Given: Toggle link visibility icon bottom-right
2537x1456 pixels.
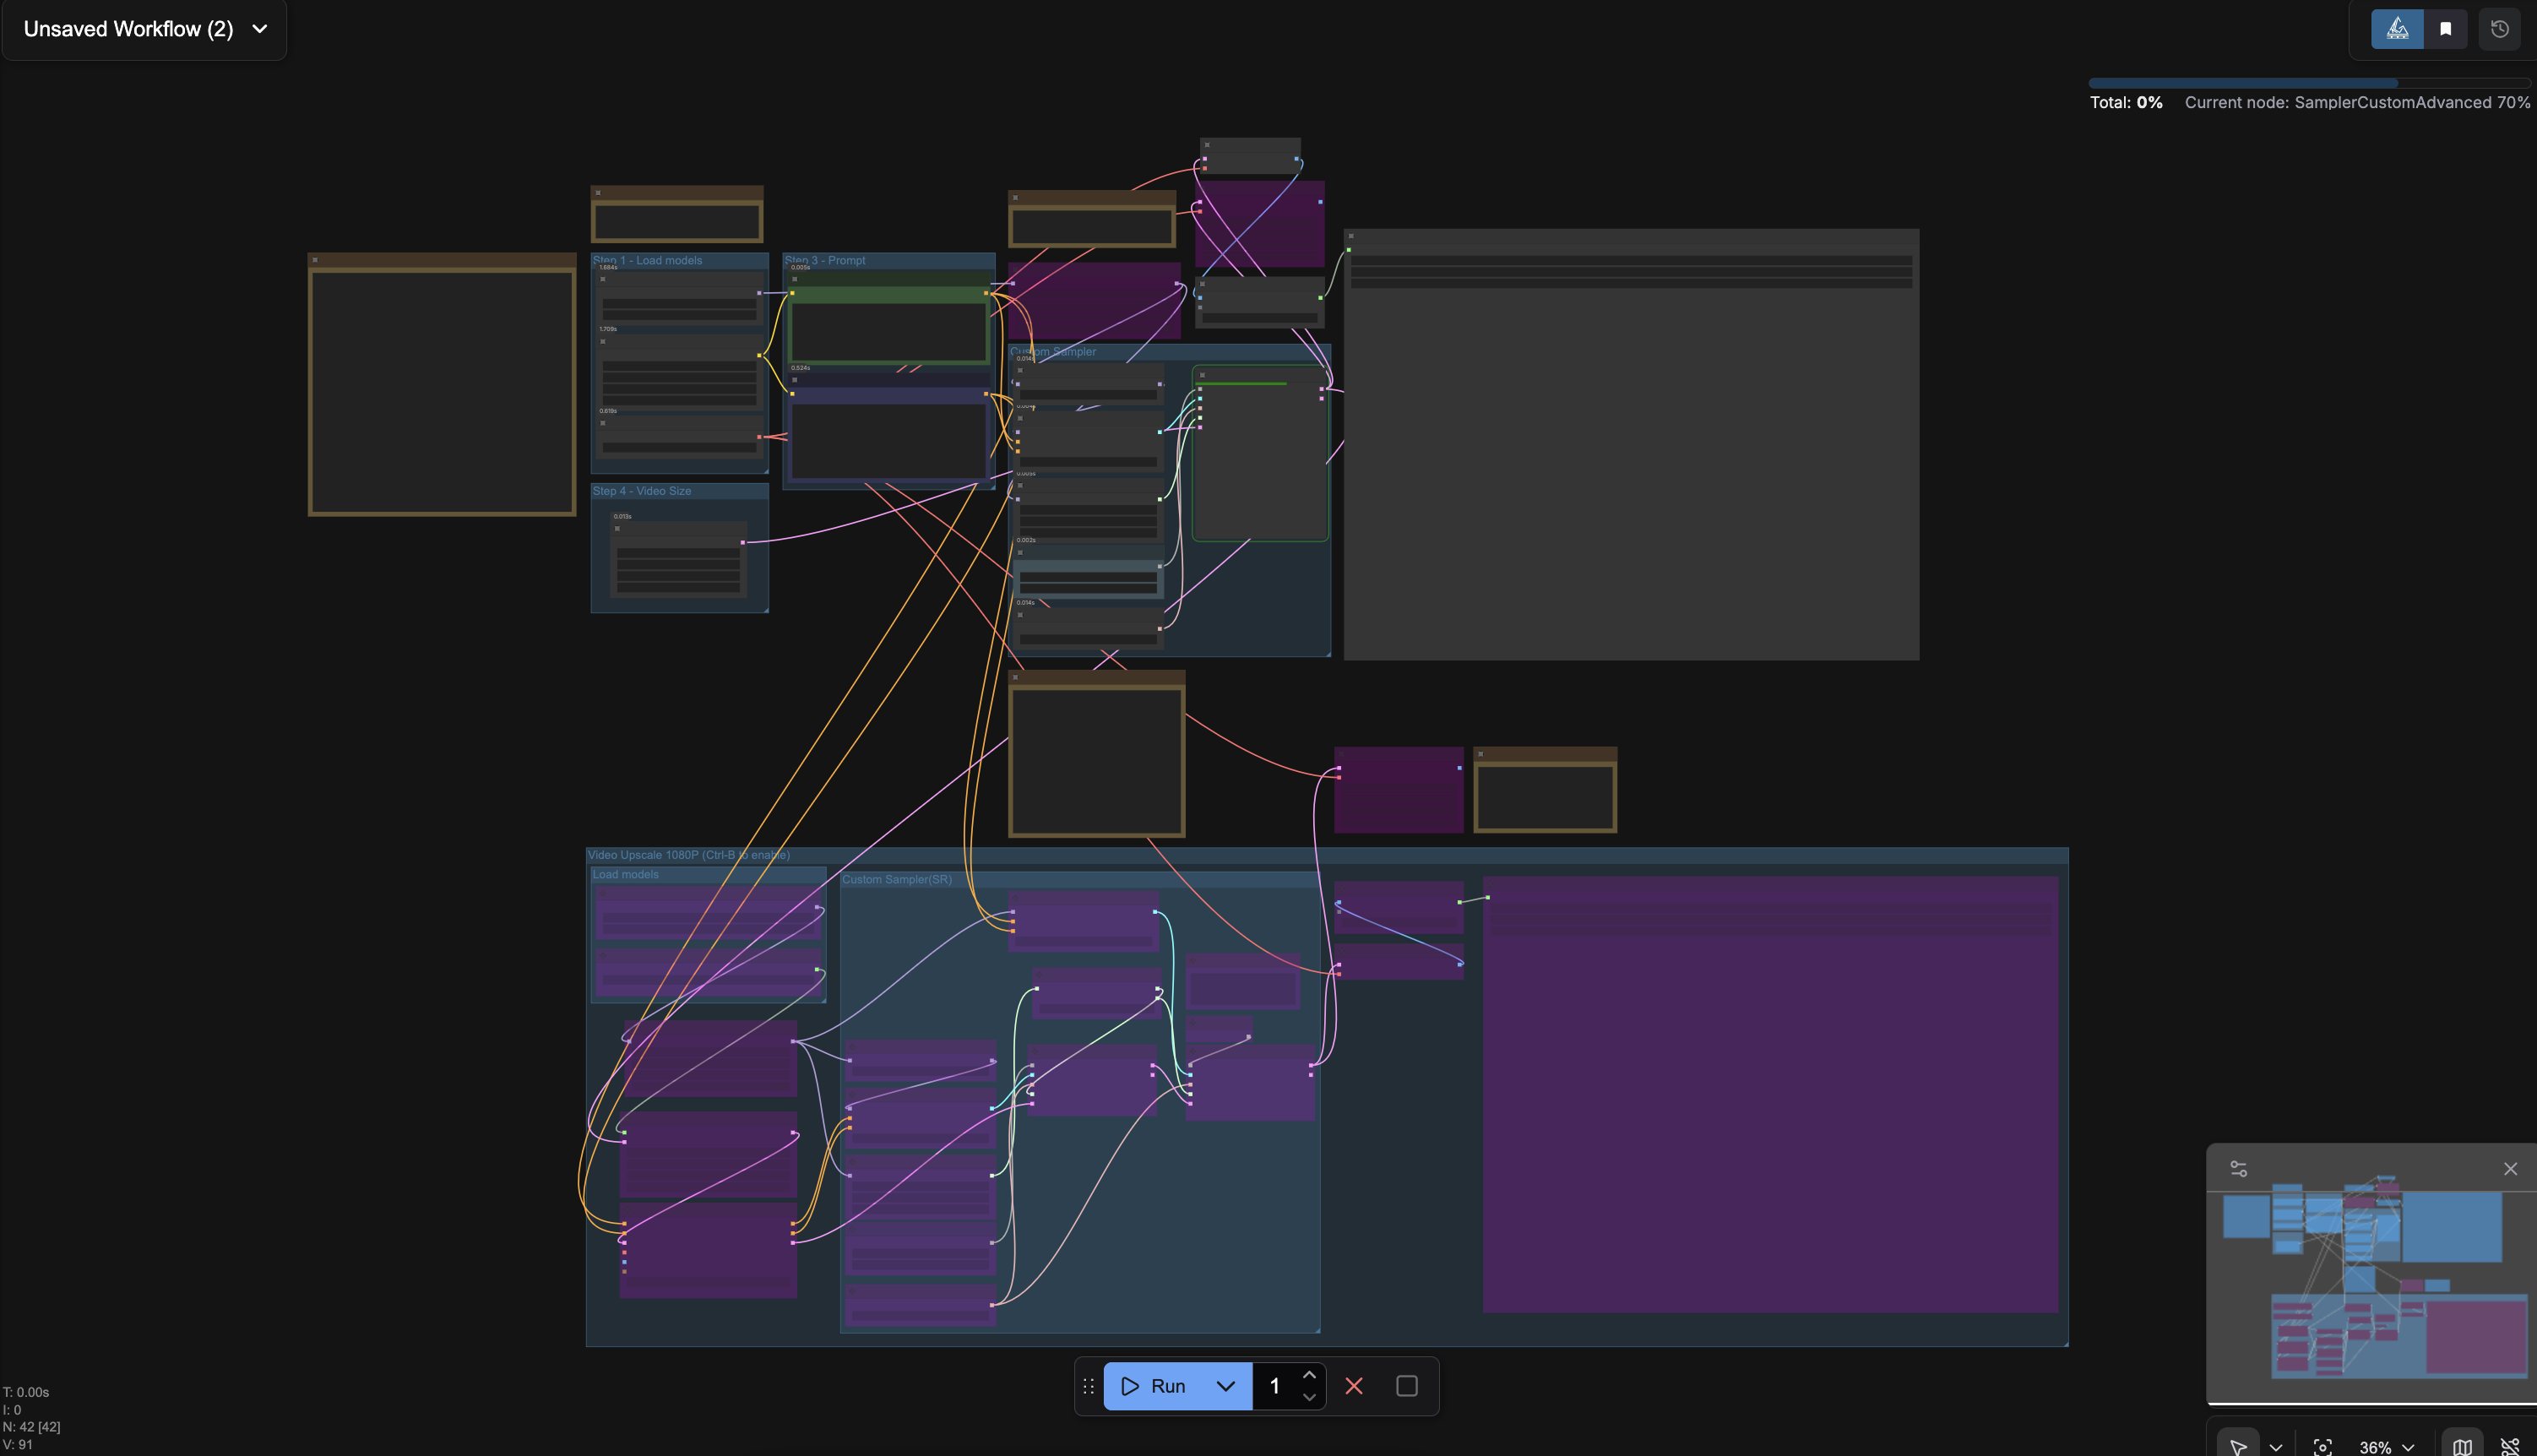Looking at the screenshot, I should pos(2510,1446).
